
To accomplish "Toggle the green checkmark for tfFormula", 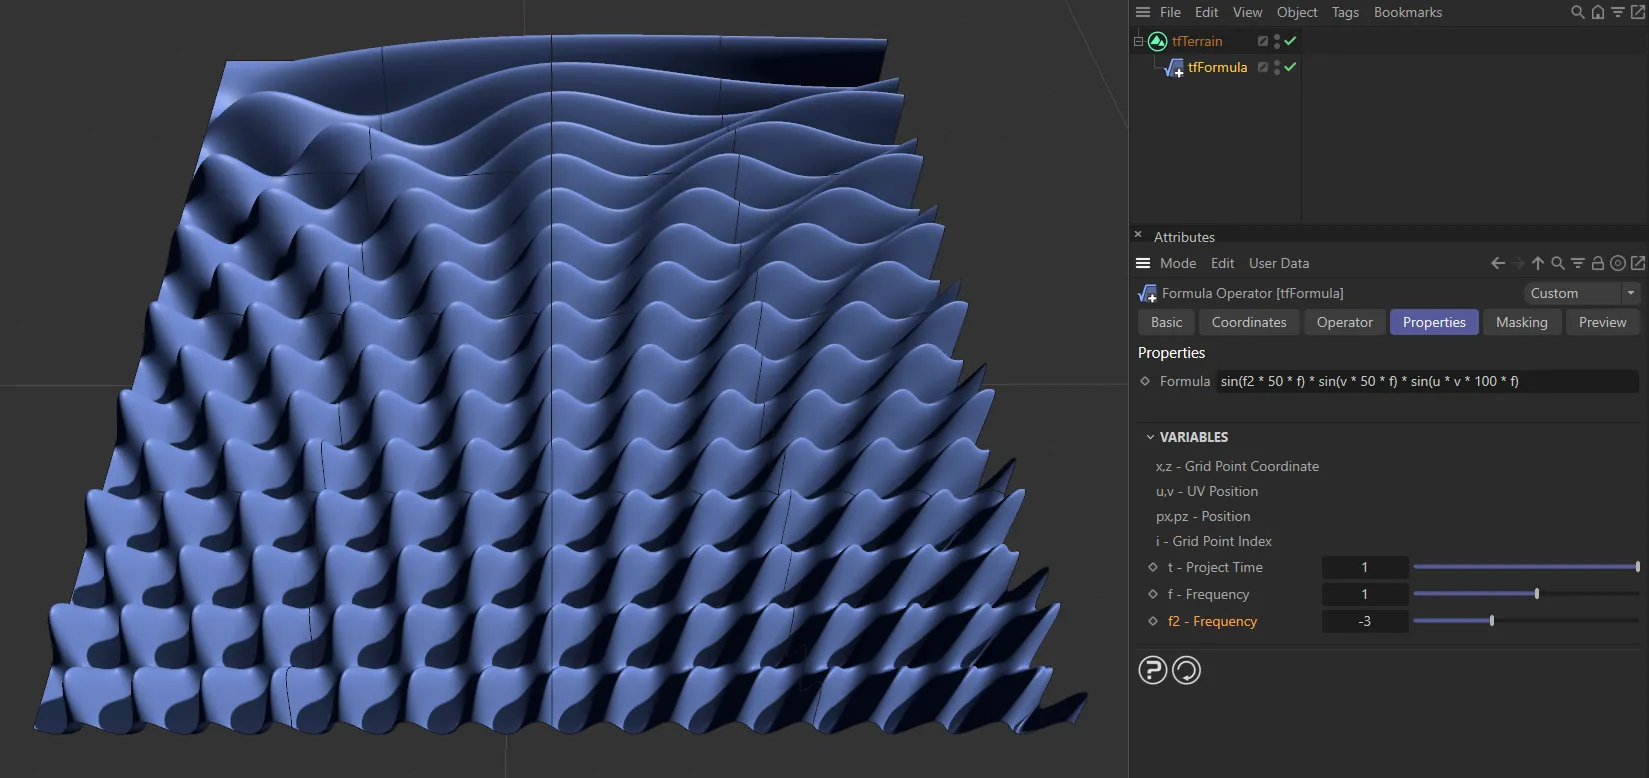I will 1290,67.
